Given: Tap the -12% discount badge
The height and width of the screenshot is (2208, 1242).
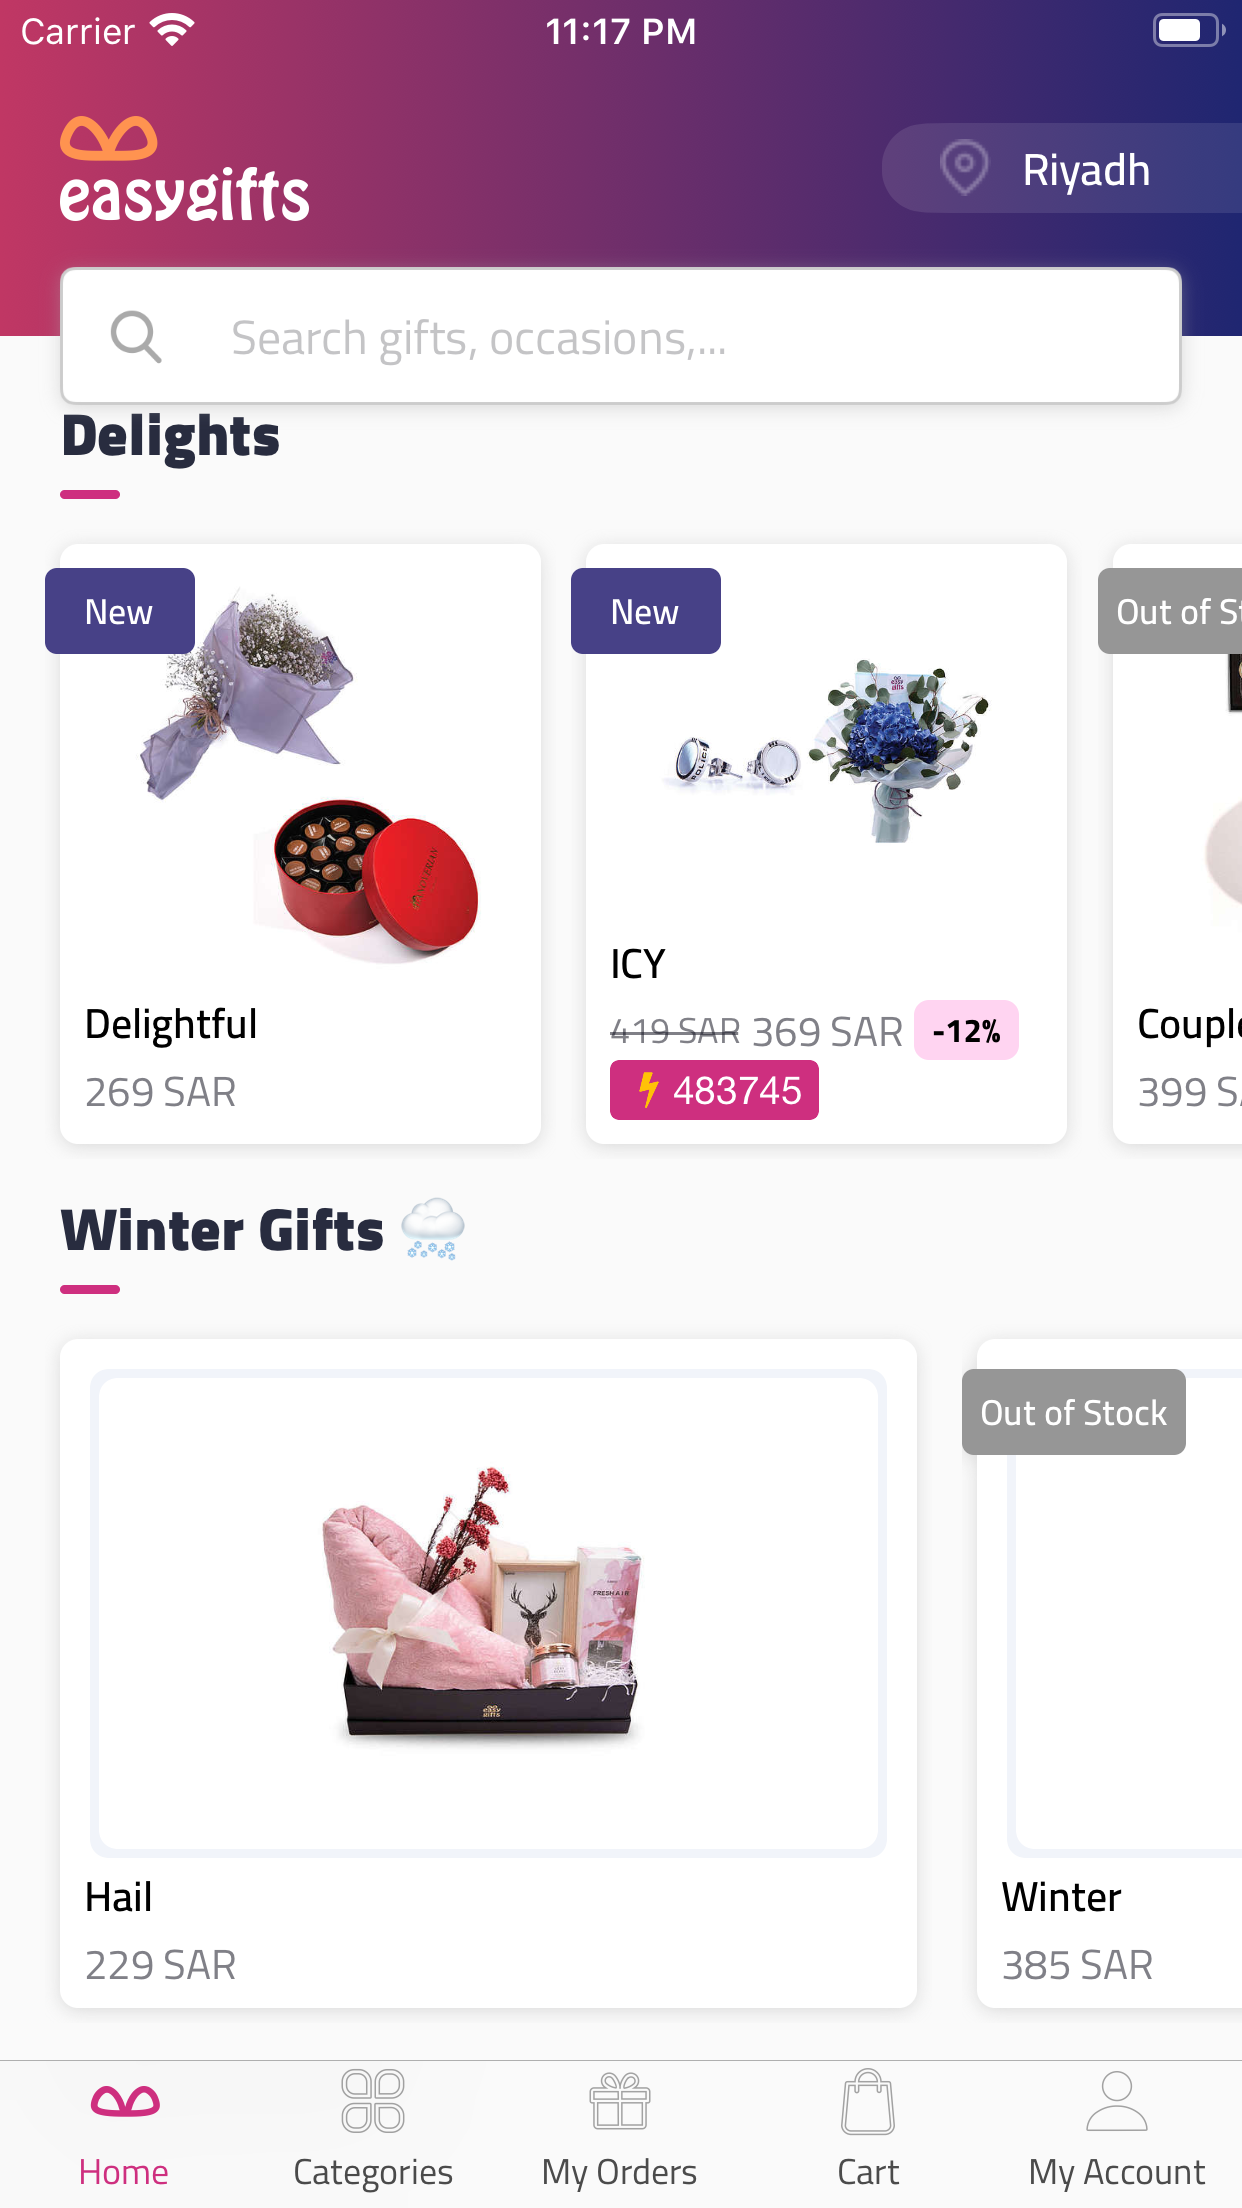Looking at the screenshot, I should [x=966, y=1030].
